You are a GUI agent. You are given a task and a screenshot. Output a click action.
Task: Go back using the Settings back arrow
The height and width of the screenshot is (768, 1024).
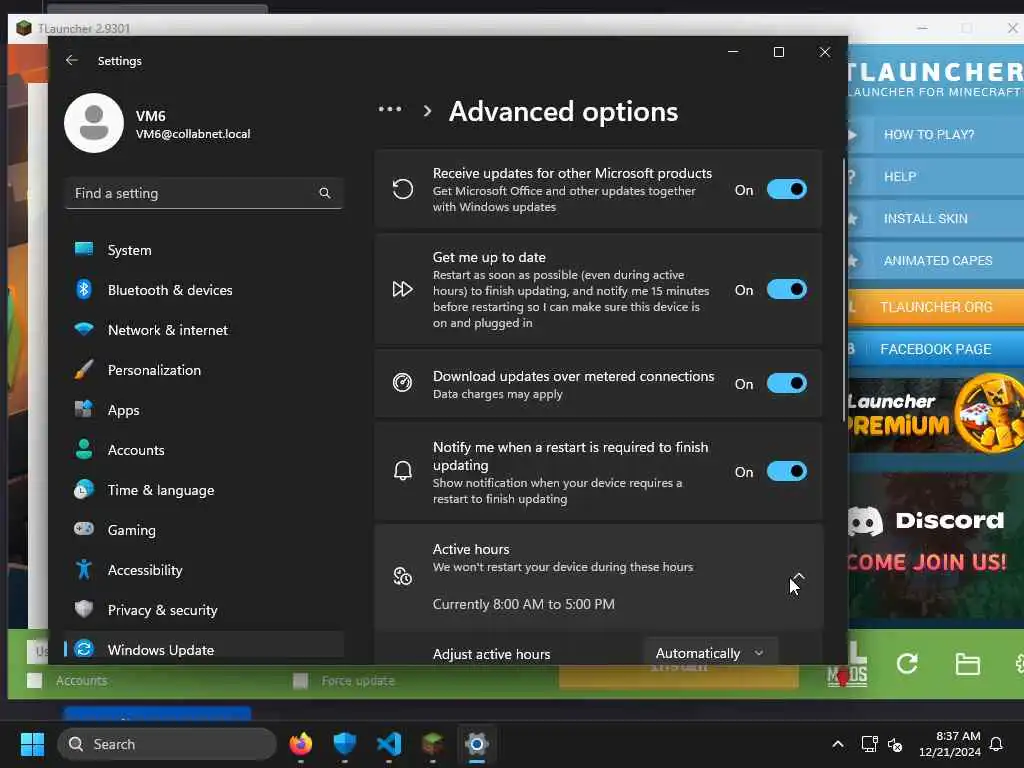pos(72,60)
